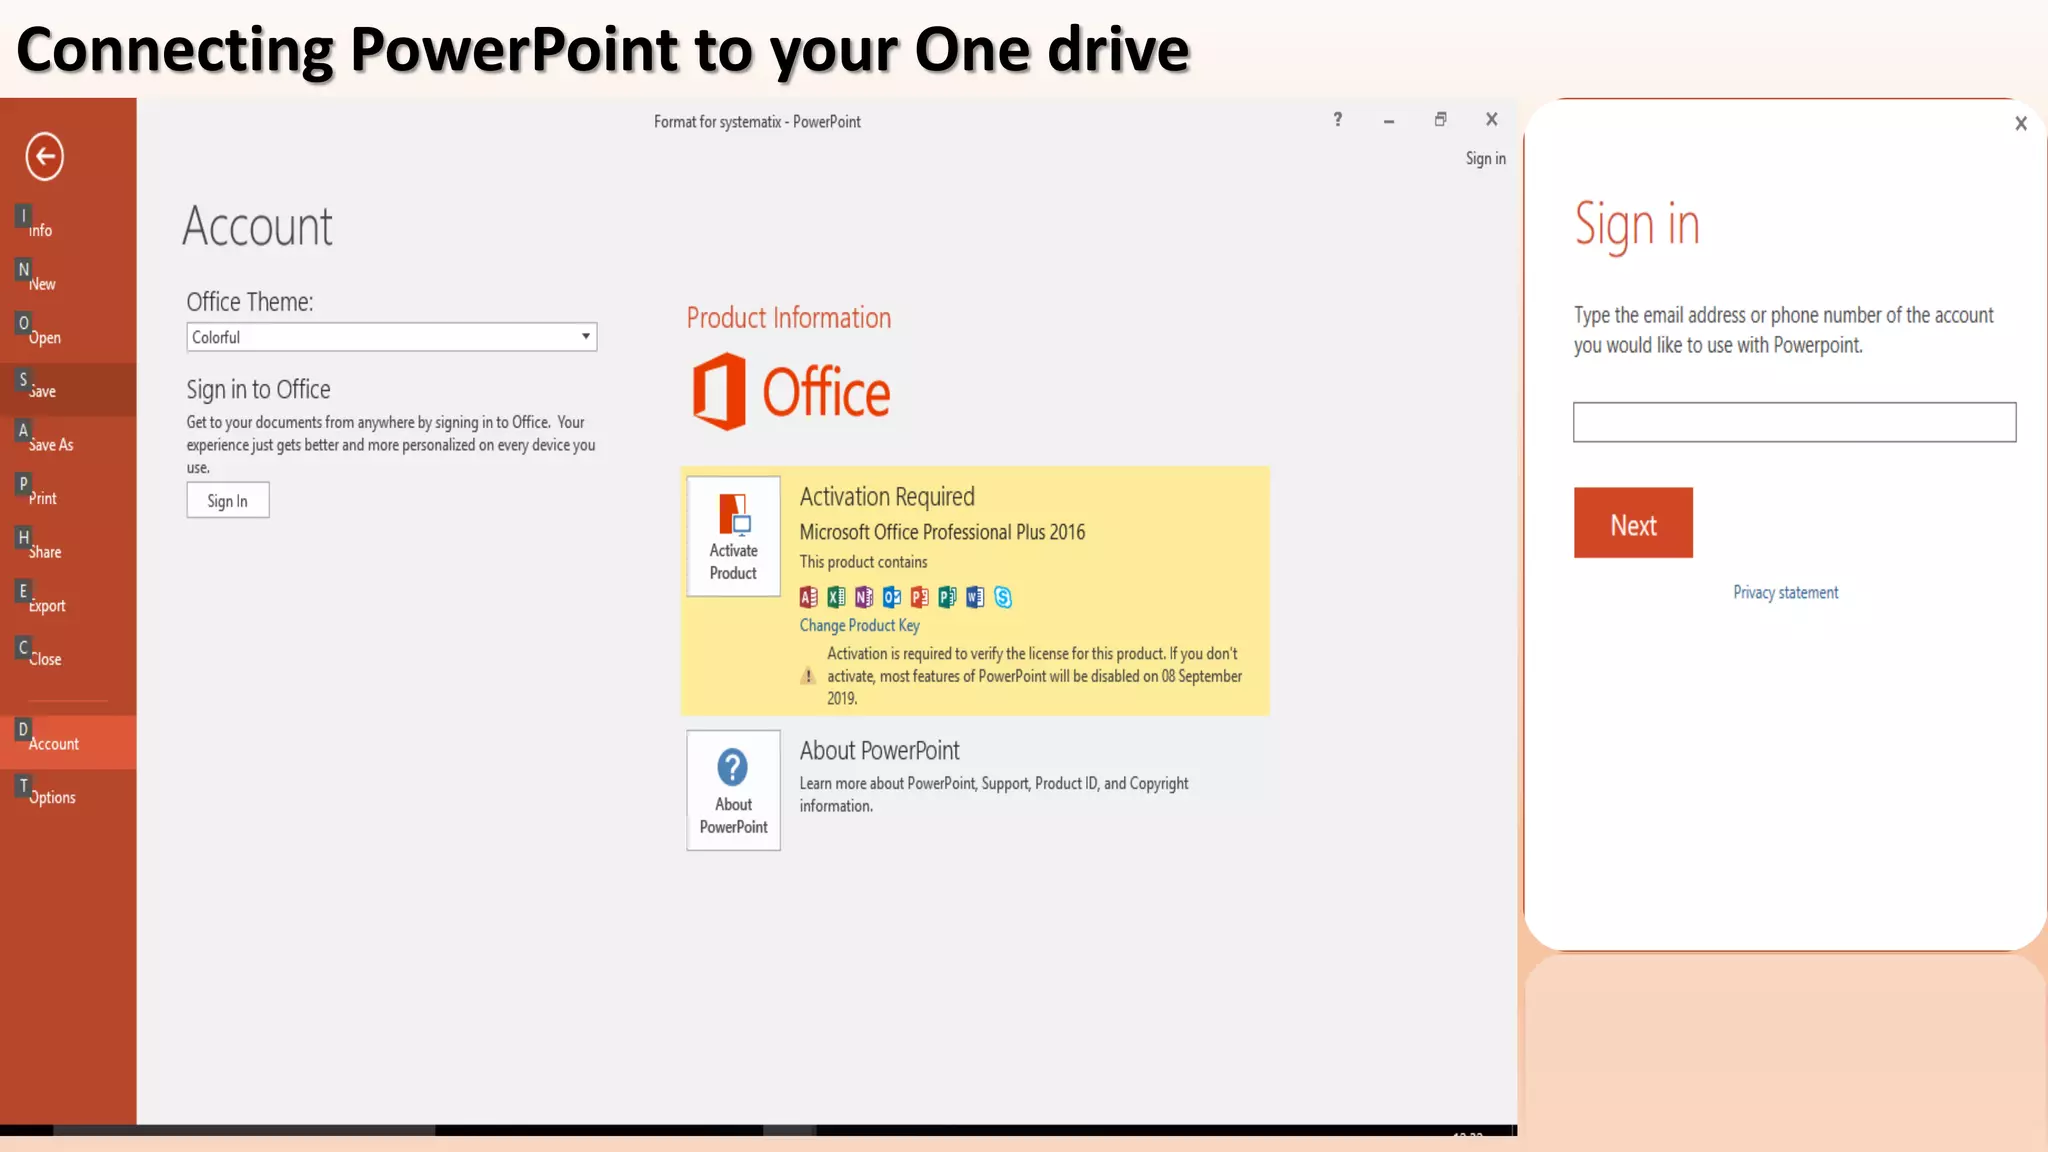The height and width of the screenshot is (1152, 2048).
Task: Click the About PowerPoint question mark button
Action: tap(733, 790)
